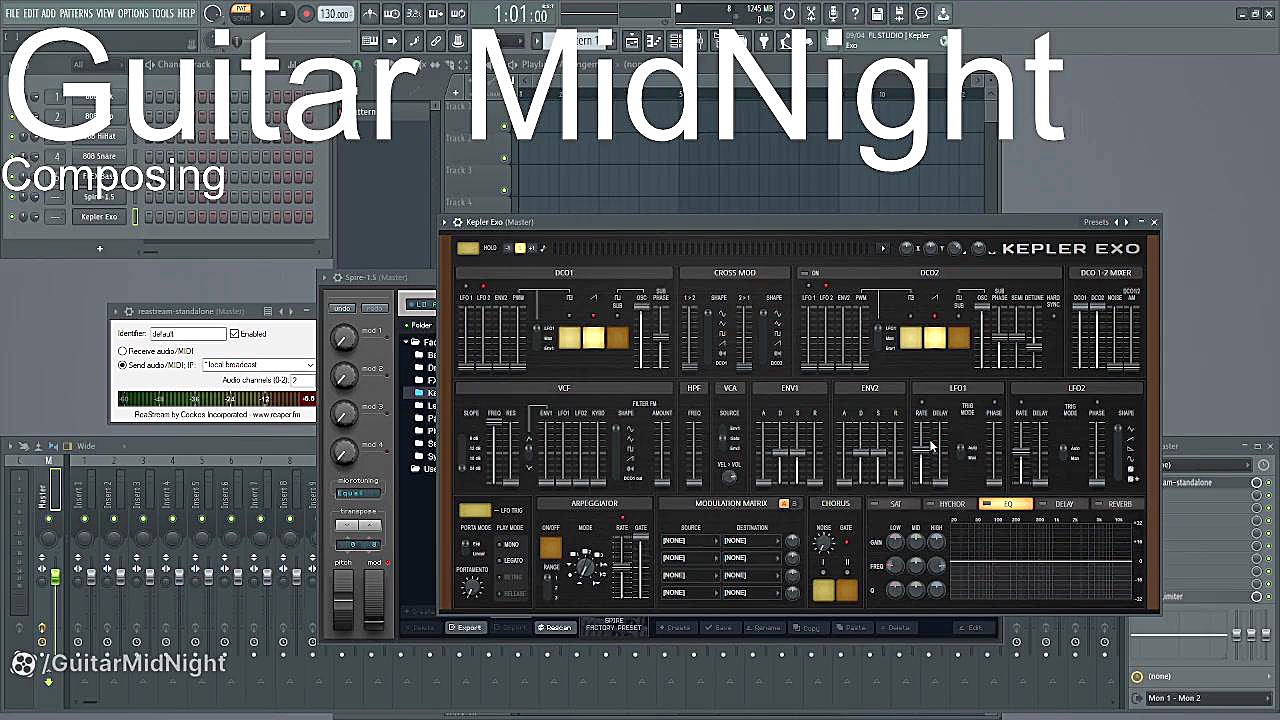Open Presets menu in Kepler Exo title bar

1096,222
